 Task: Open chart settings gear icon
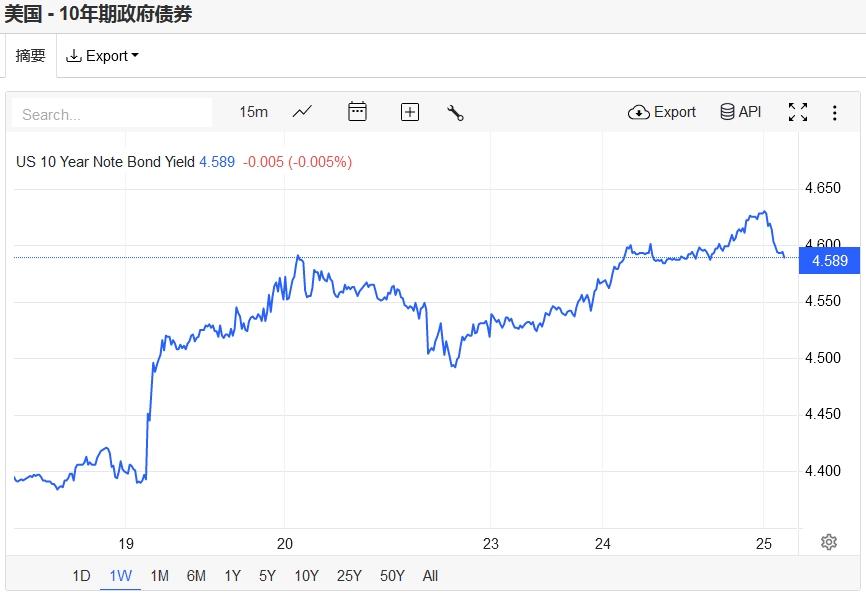(828, 542)
